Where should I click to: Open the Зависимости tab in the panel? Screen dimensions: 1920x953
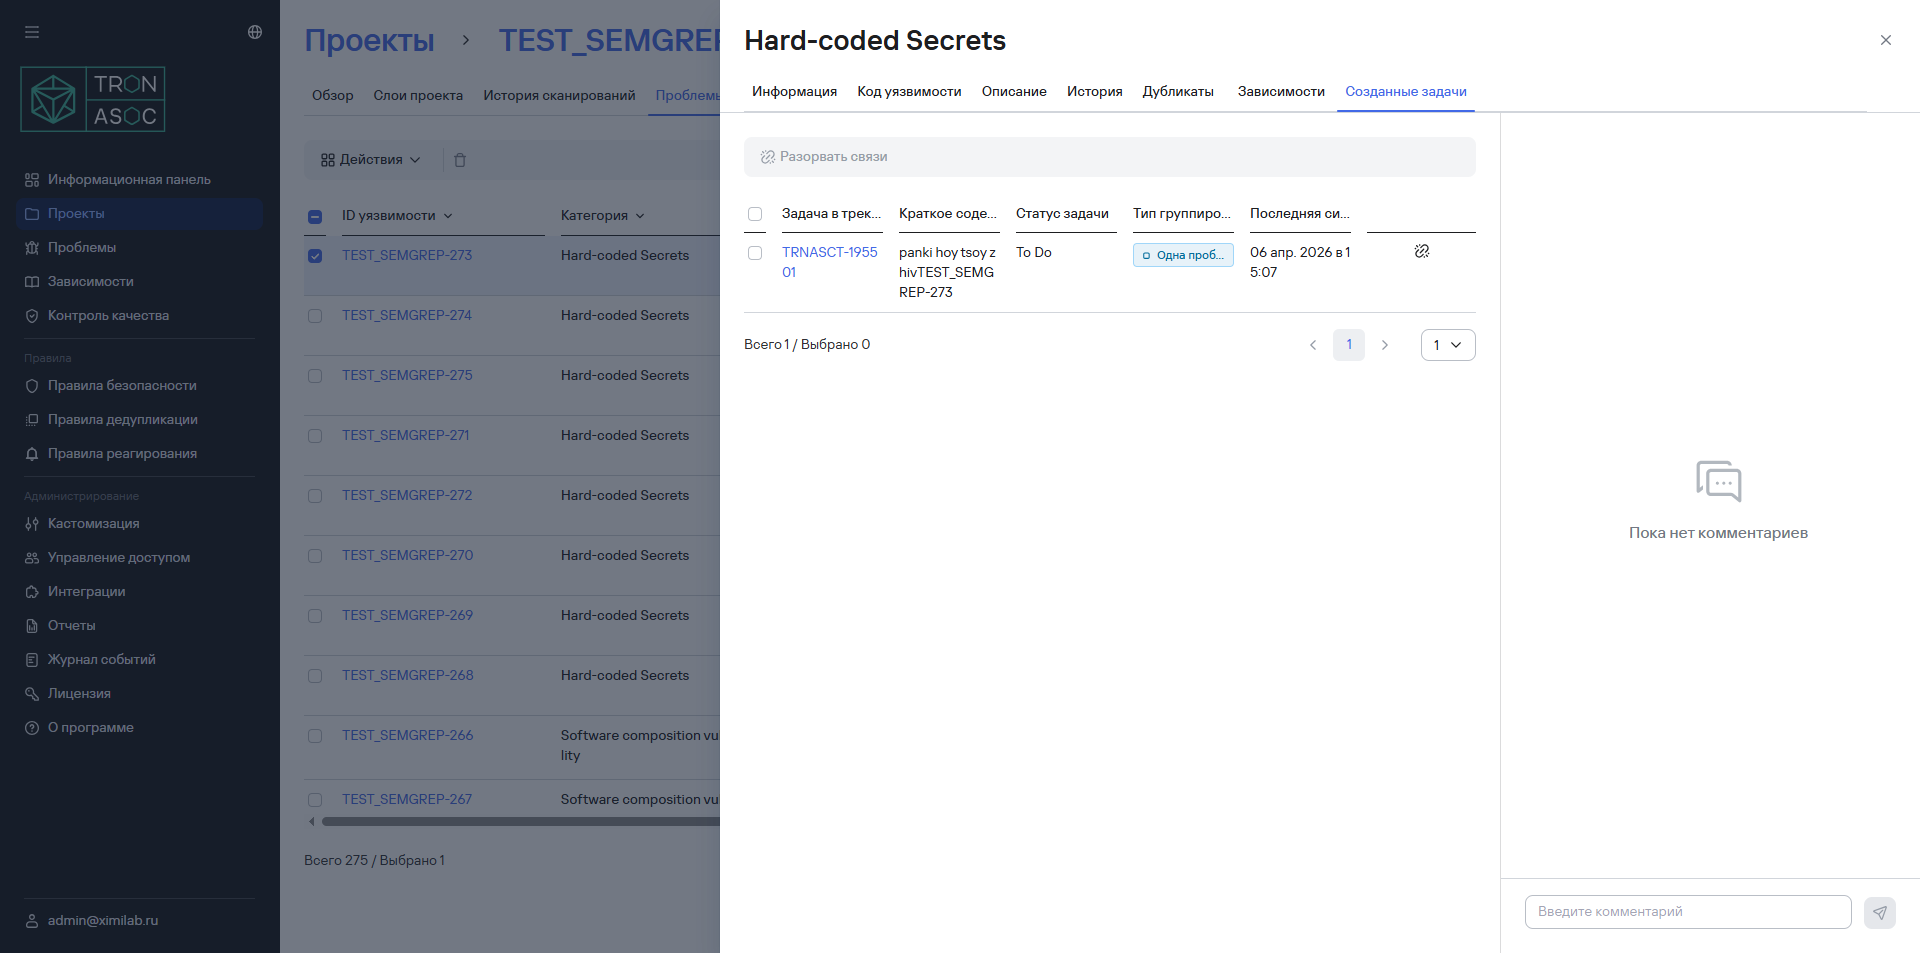tap(1280, 92)
